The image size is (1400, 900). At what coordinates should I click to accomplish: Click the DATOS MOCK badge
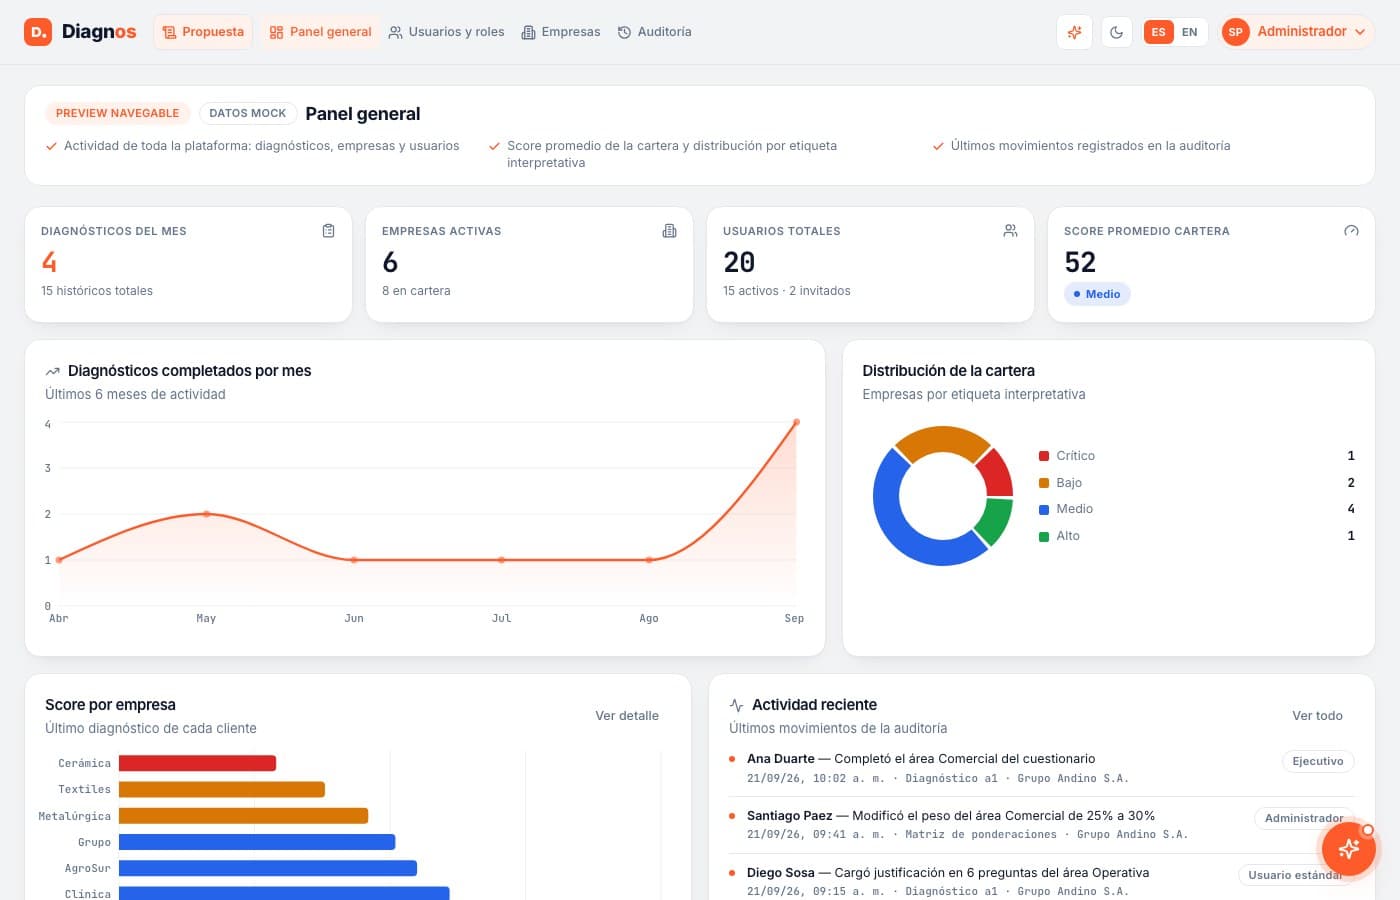[248, 113]
